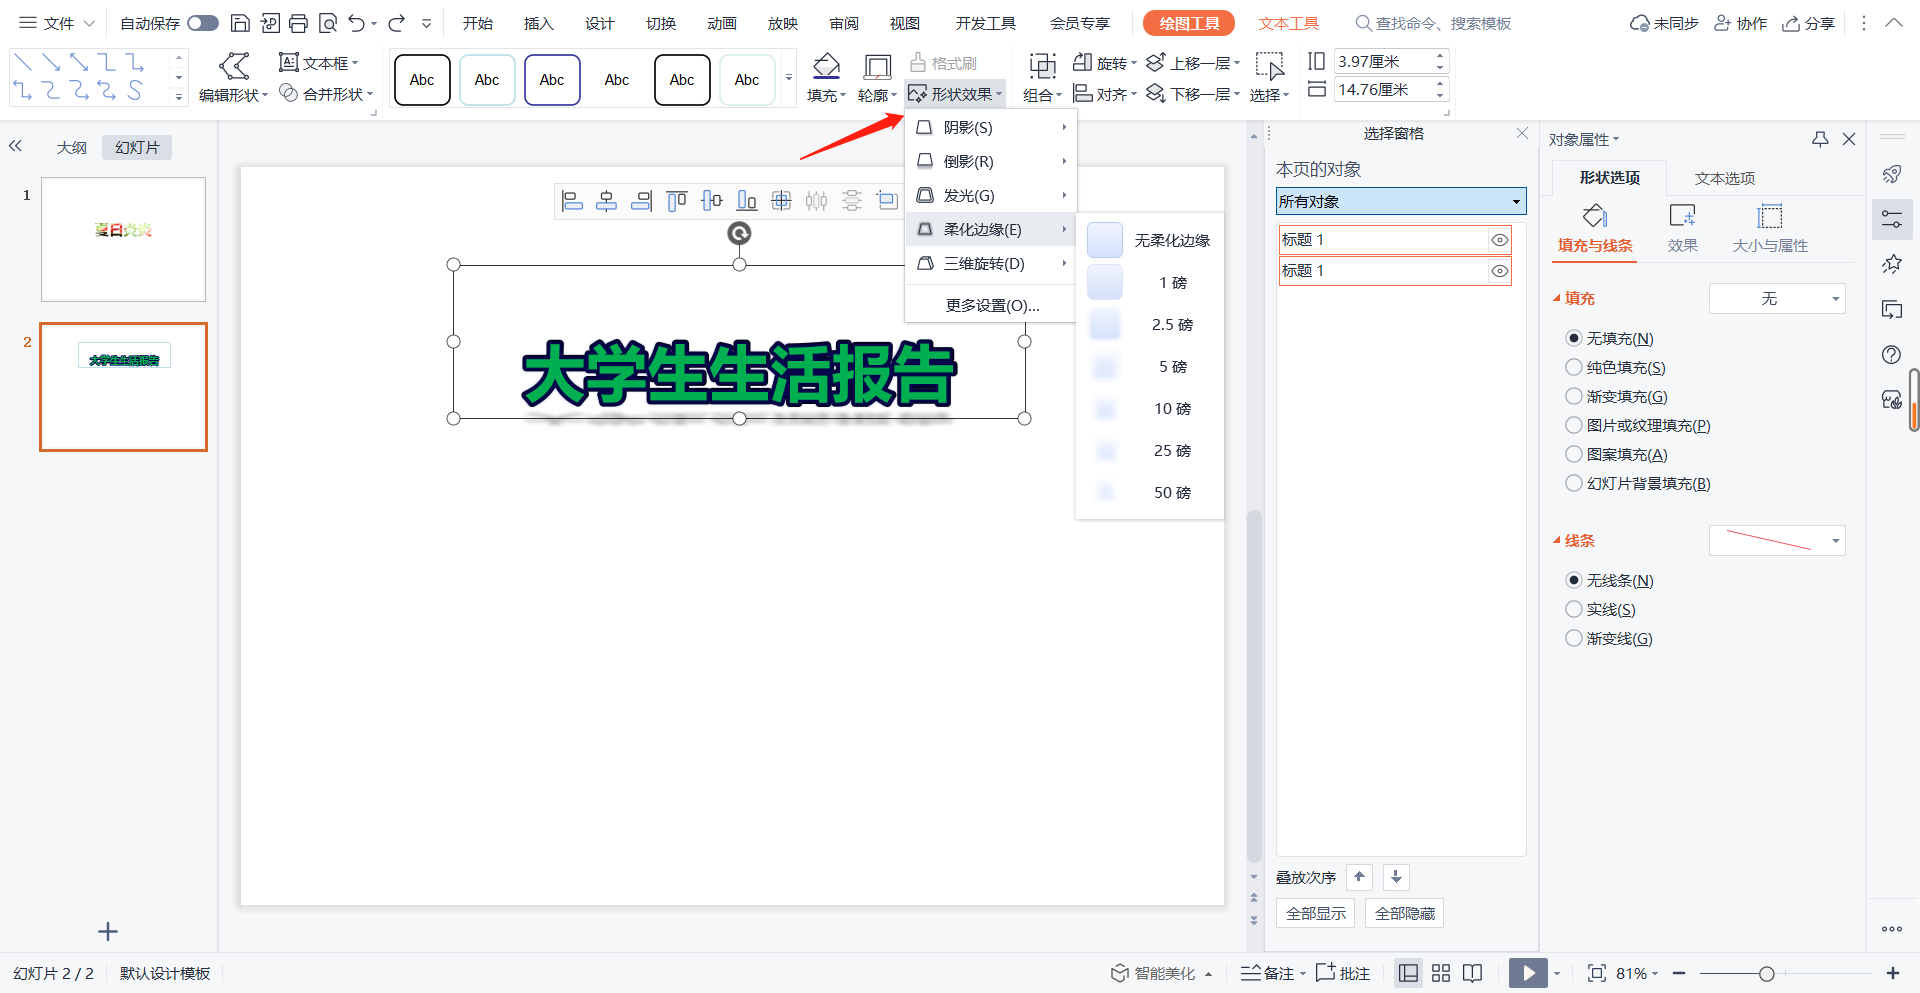Align left icon in floating toolbar
This screenshot has height=993, width=1920.
tap(572, 201)
